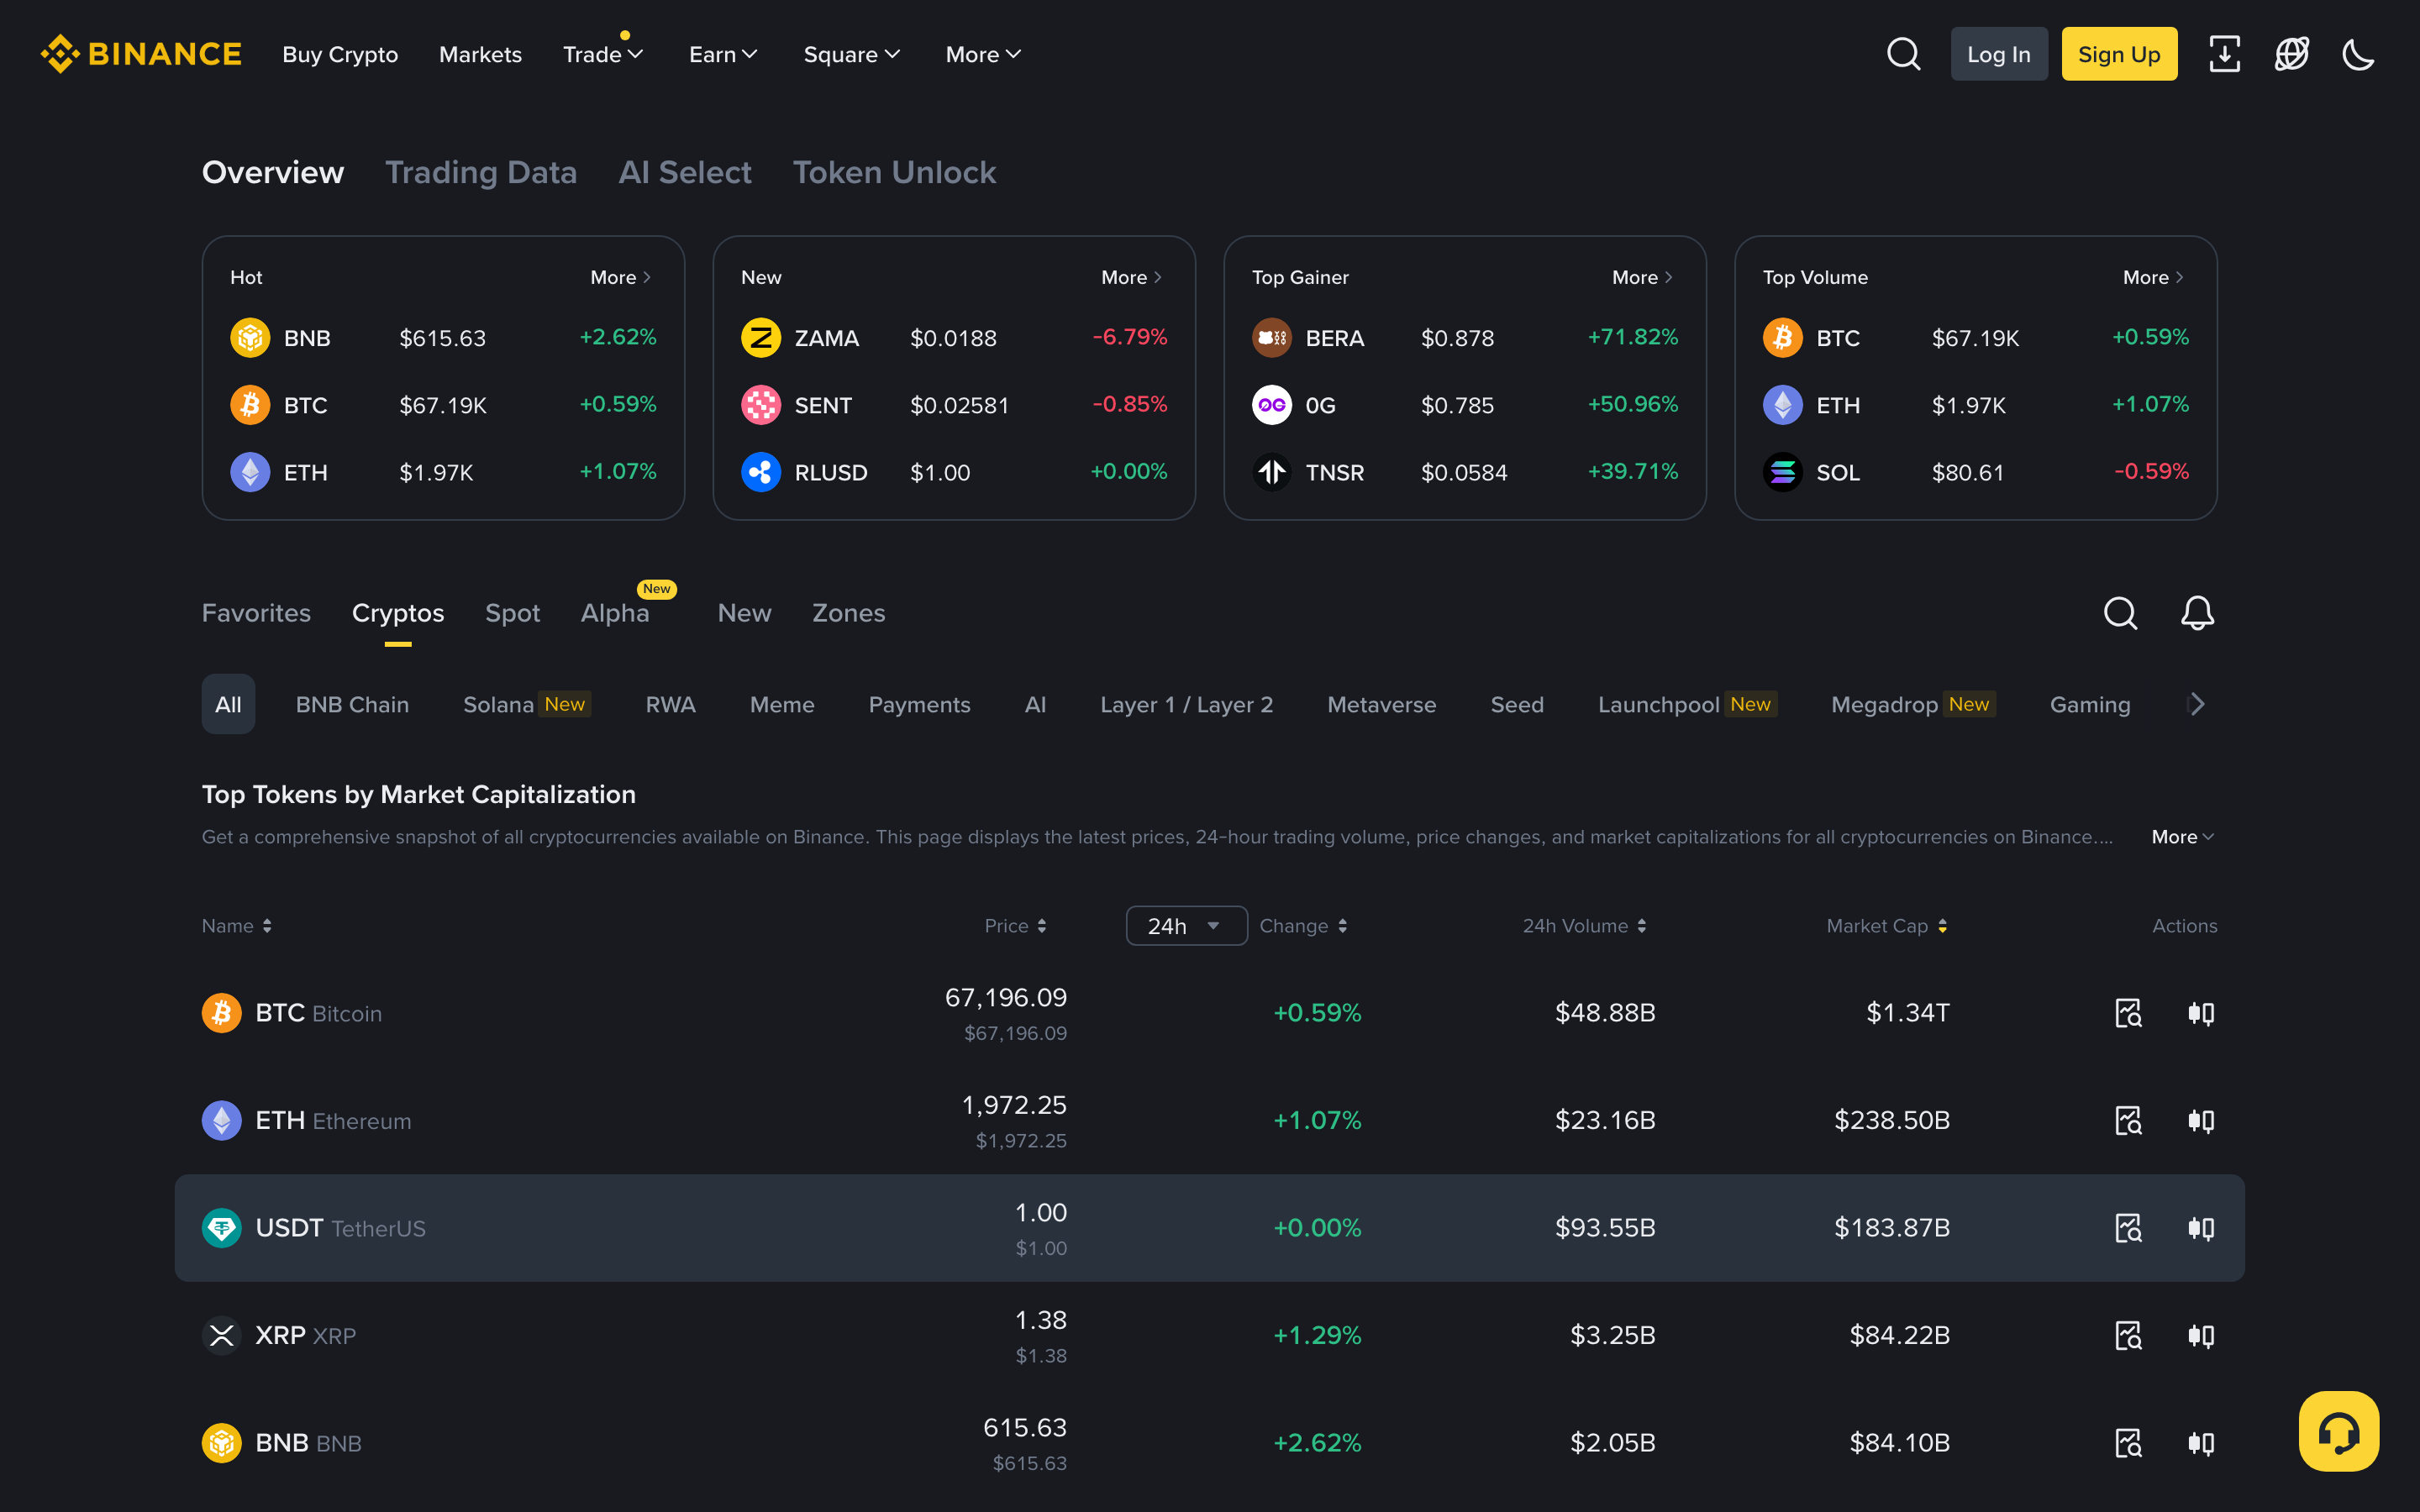Open the 24h change period dropdown

point(1186,925)
